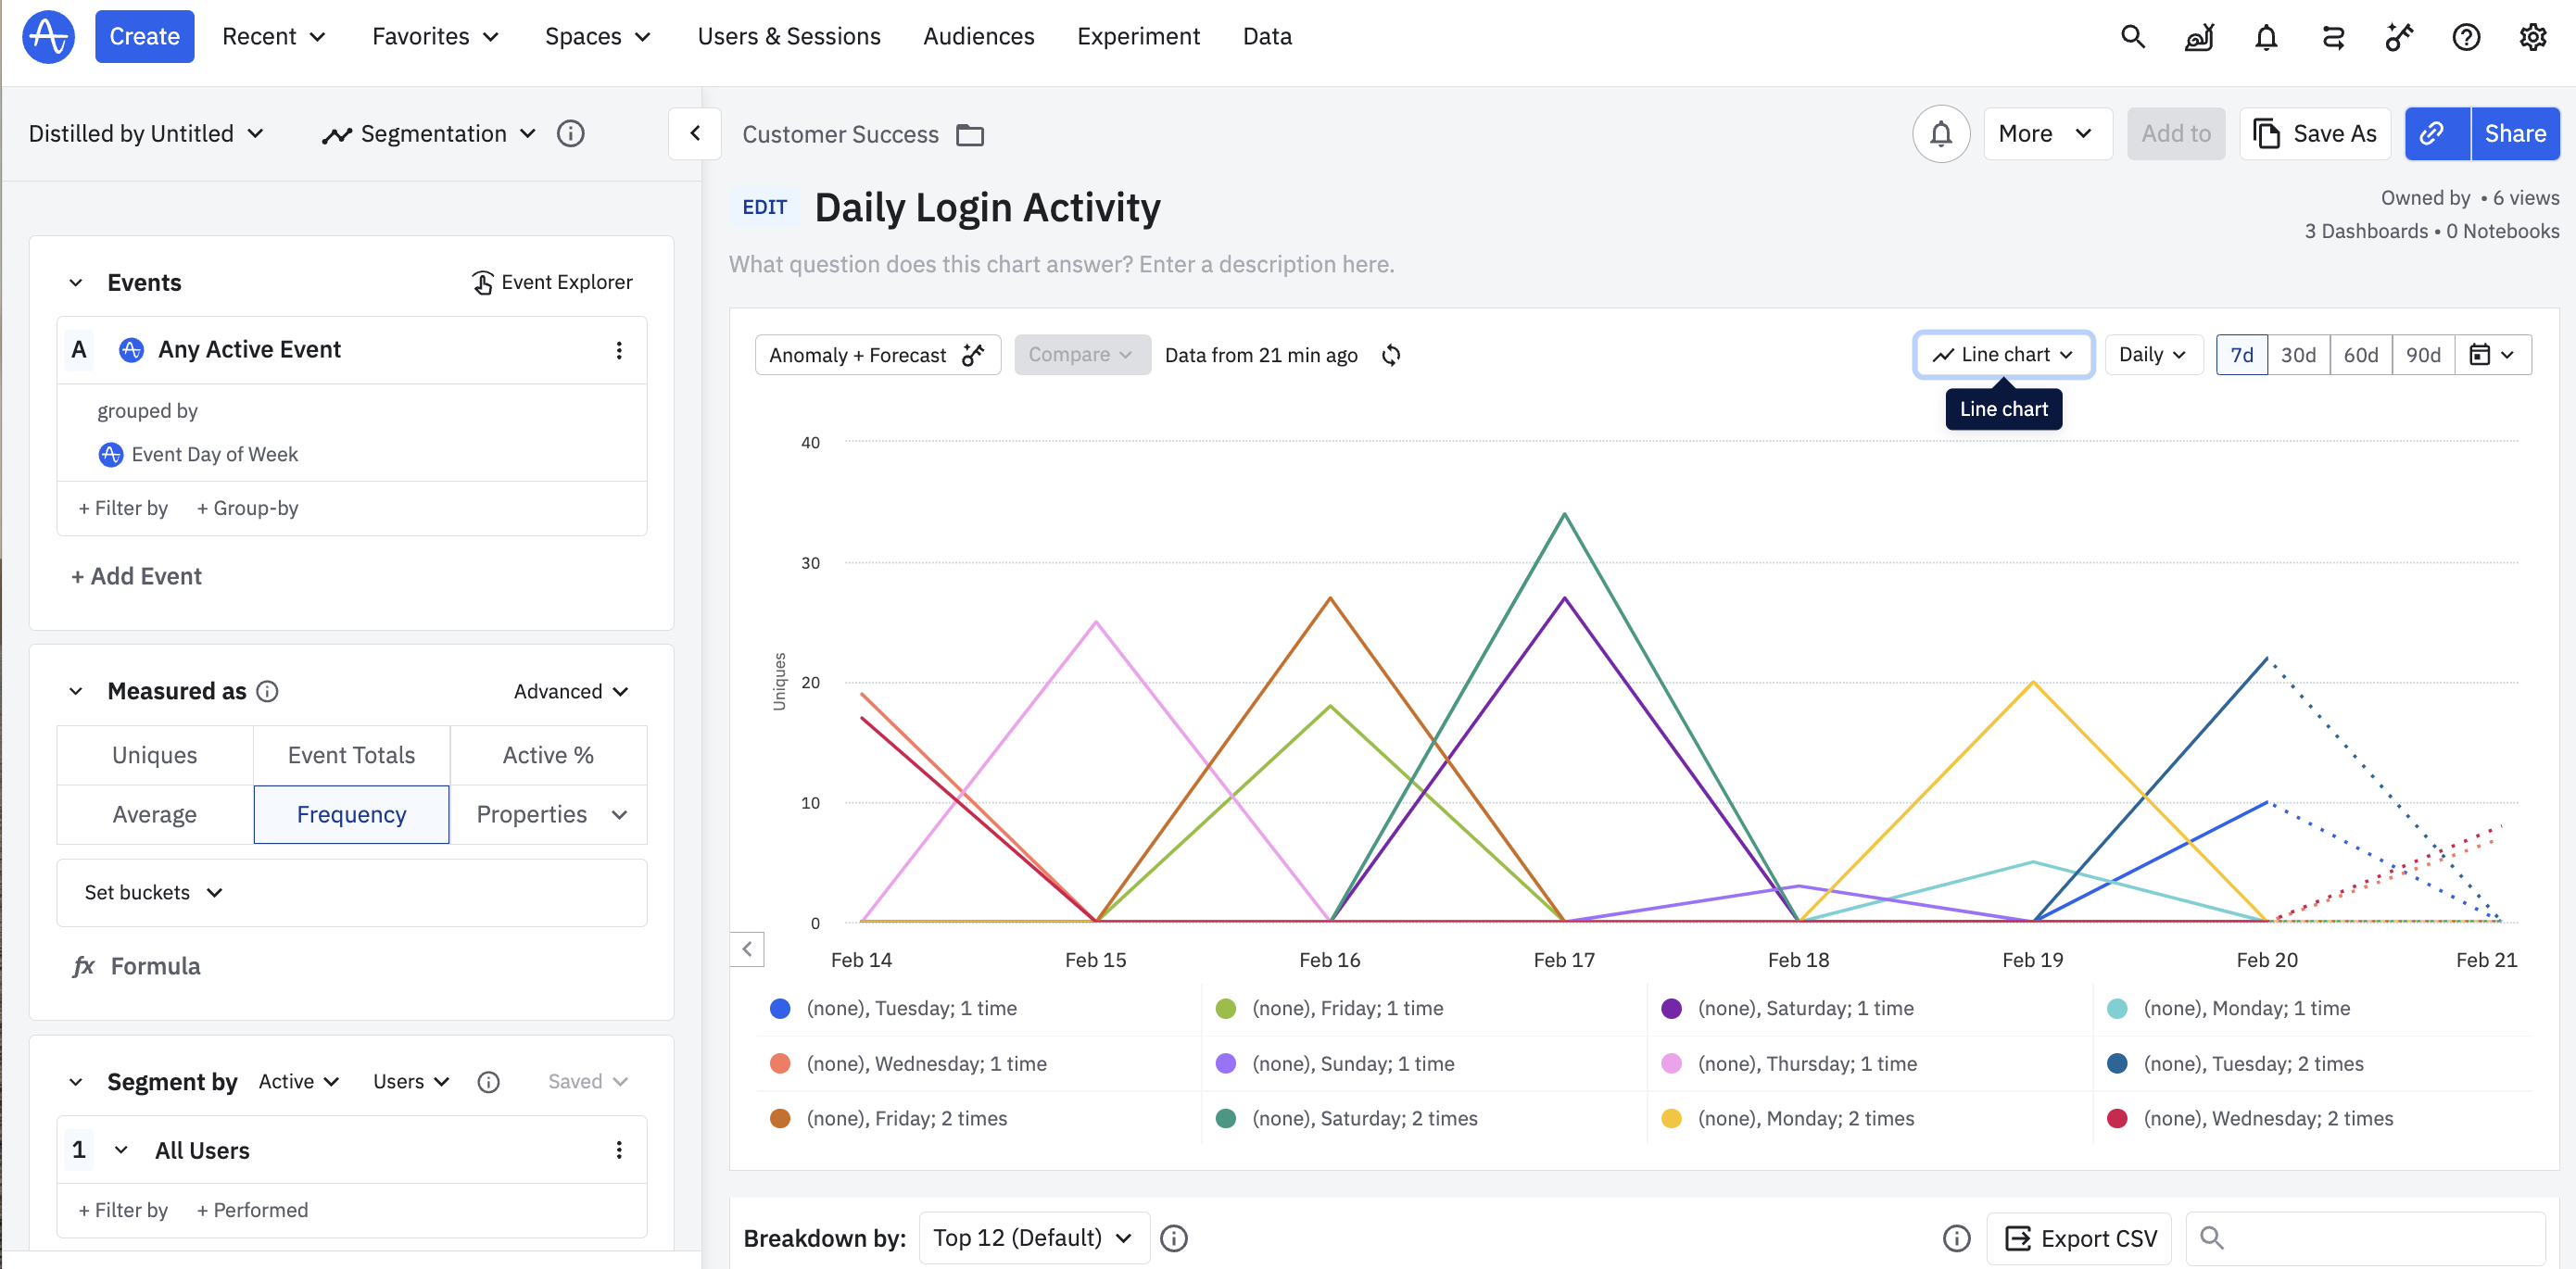Open Any Active Event options menu

click(x=619, y=350)
